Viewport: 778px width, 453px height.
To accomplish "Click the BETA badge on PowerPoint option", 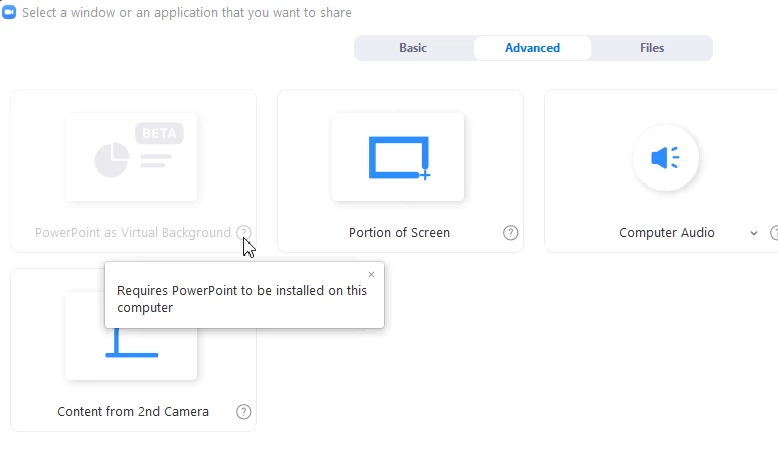I will point(159,133).
